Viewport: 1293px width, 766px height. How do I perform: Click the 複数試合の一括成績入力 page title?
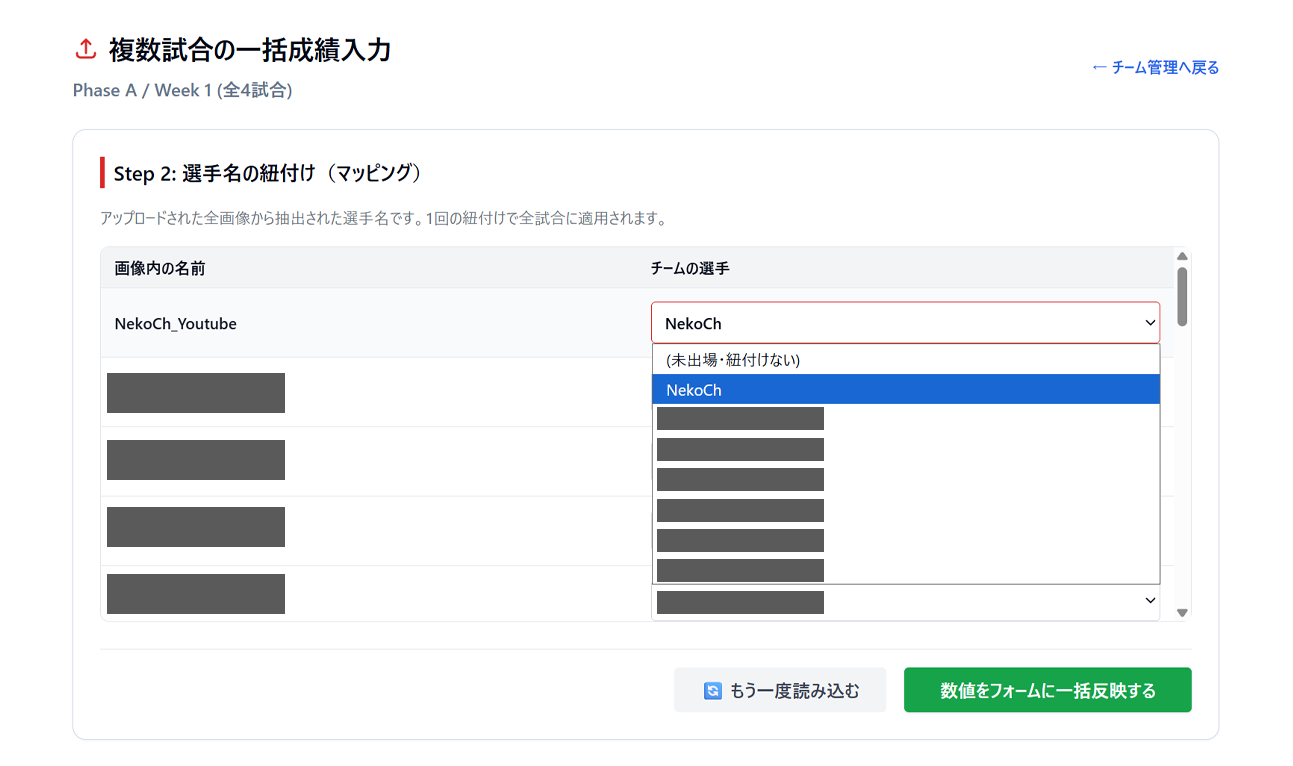click(250, 49)
